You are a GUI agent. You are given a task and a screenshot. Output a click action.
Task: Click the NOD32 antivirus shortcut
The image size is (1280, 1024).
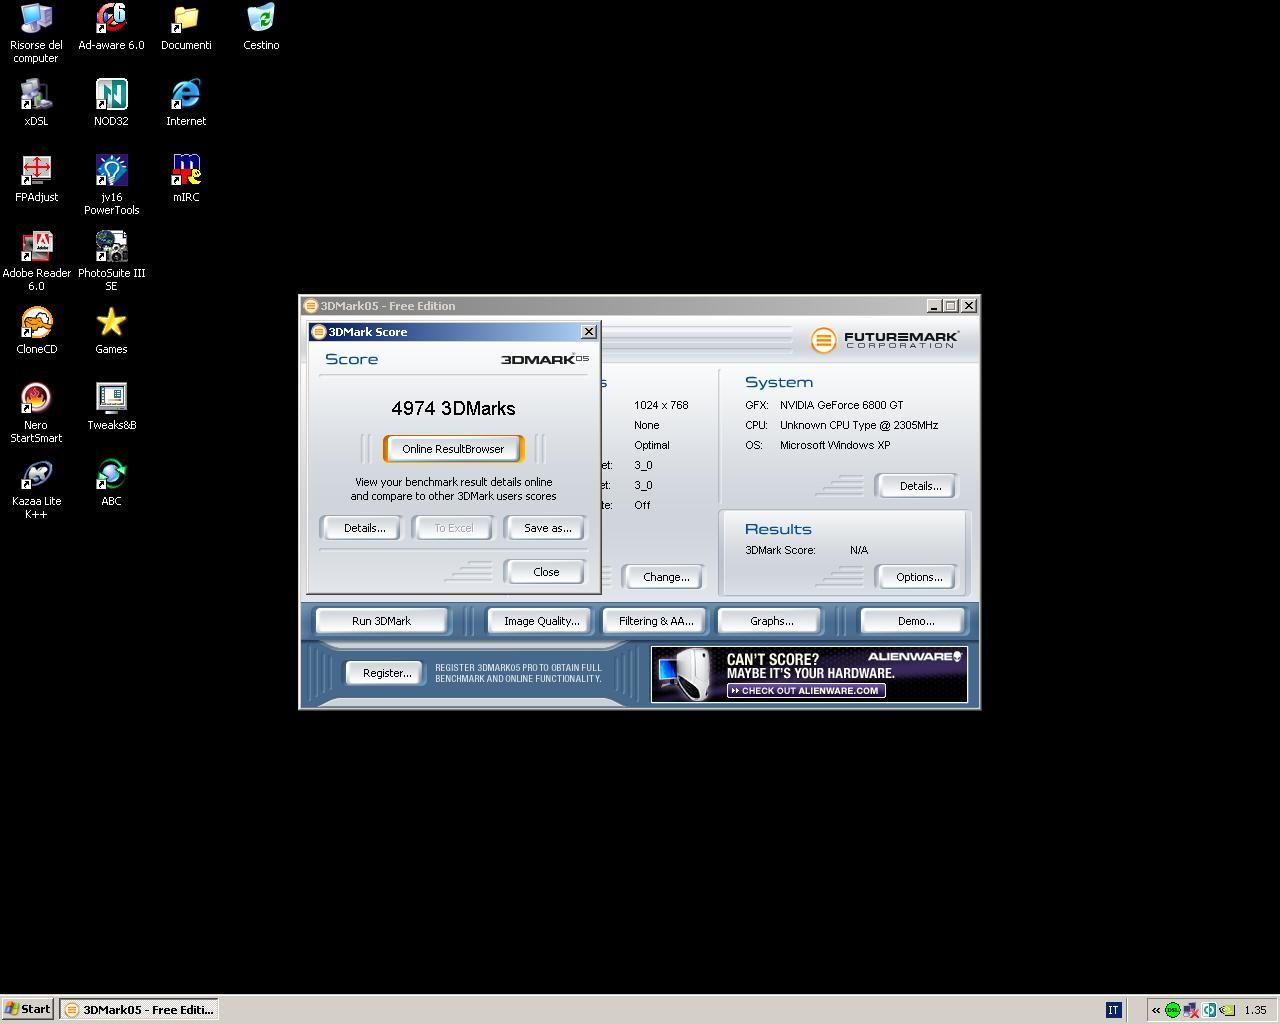pos(111,103)
